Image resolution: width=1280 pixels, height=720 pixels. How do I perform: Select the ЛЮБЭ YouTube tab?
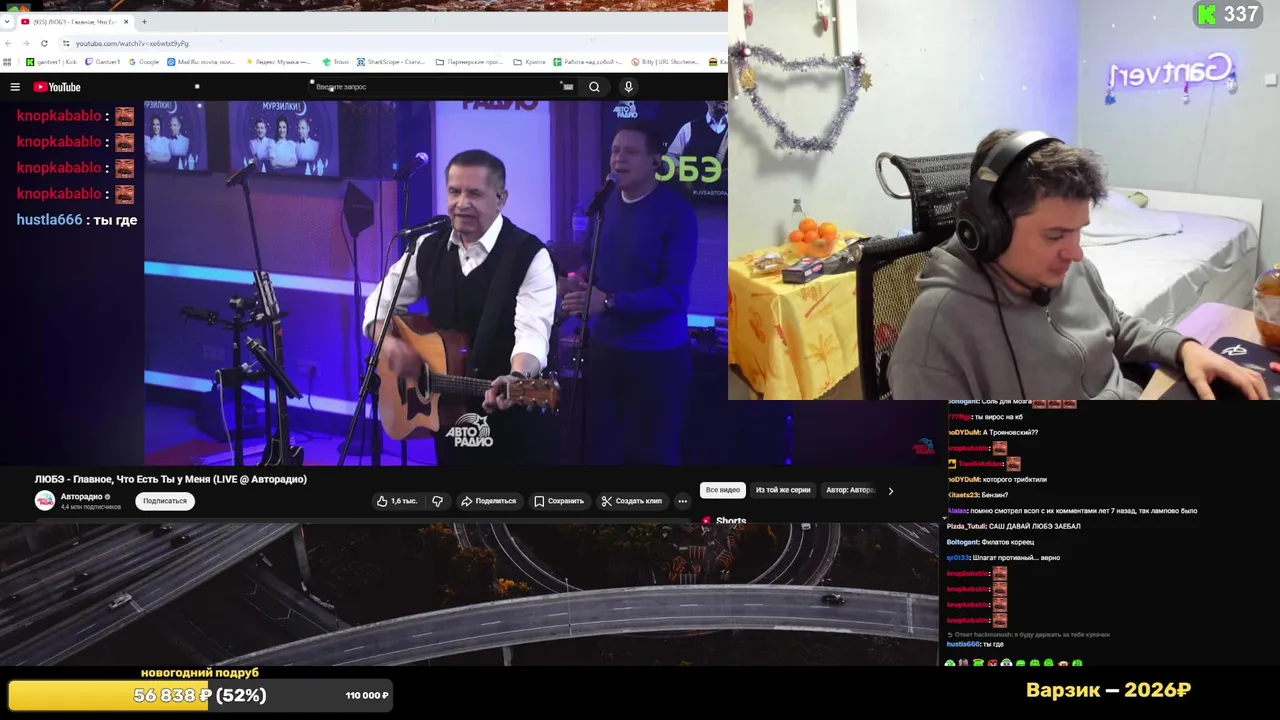click(x=75, y=21)
